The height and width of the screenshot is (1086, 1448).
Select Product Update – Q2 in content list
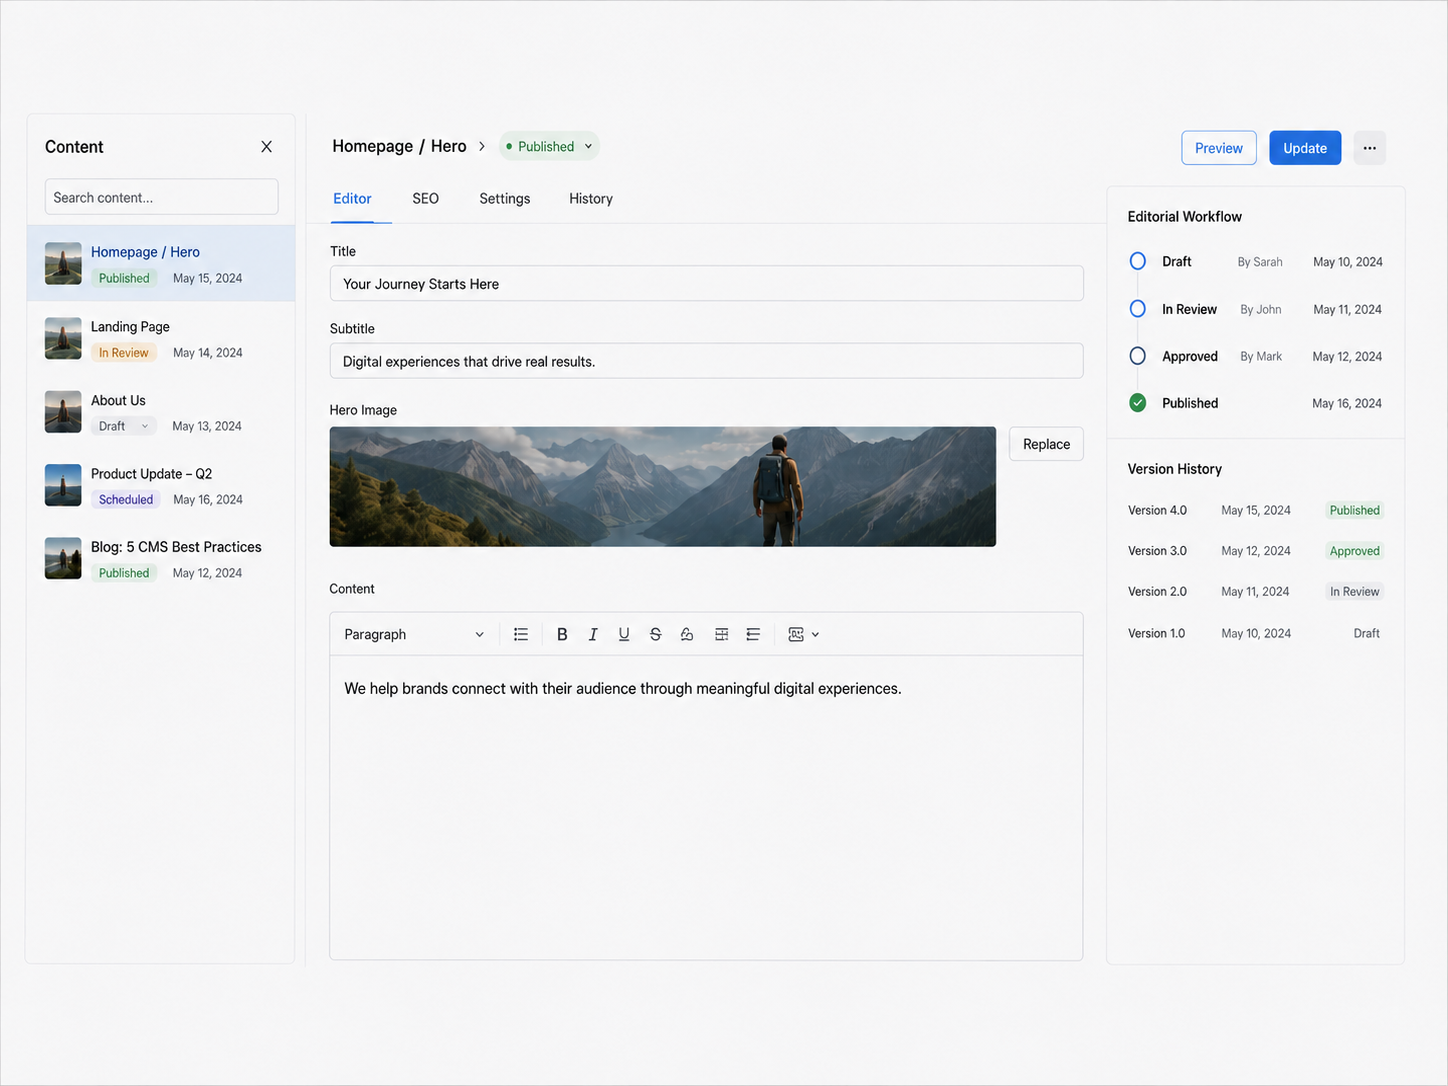pos(161,486)
